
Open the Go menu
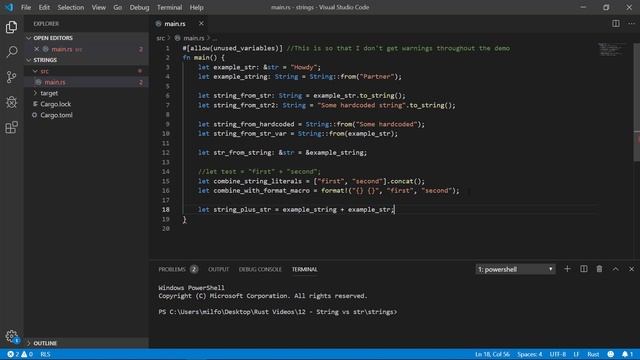point(118,7)
